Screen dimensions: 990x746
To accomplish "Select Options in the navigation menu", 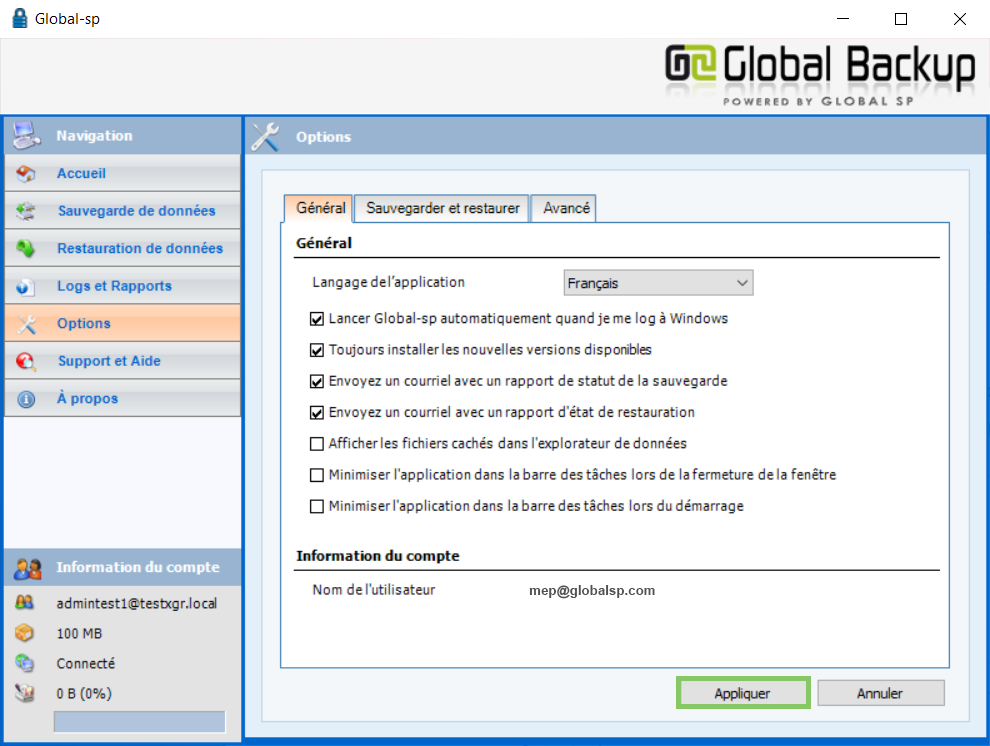I will (x=122, y=324).
